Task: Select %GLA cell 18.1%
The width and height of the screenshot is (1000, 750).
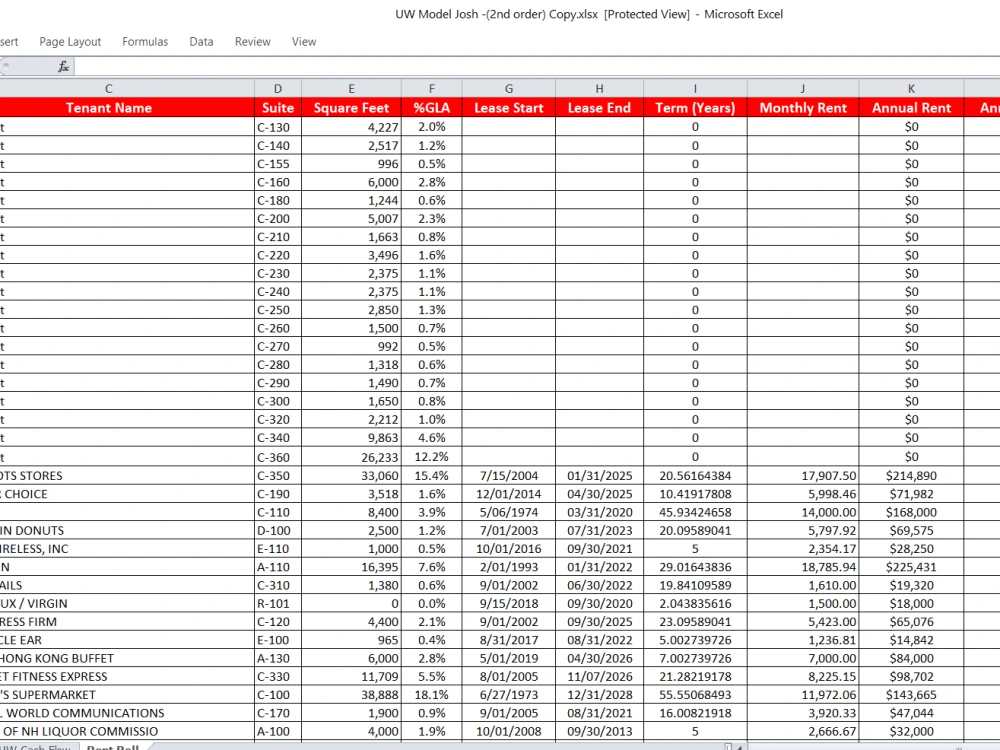Action: coord(431,695)
